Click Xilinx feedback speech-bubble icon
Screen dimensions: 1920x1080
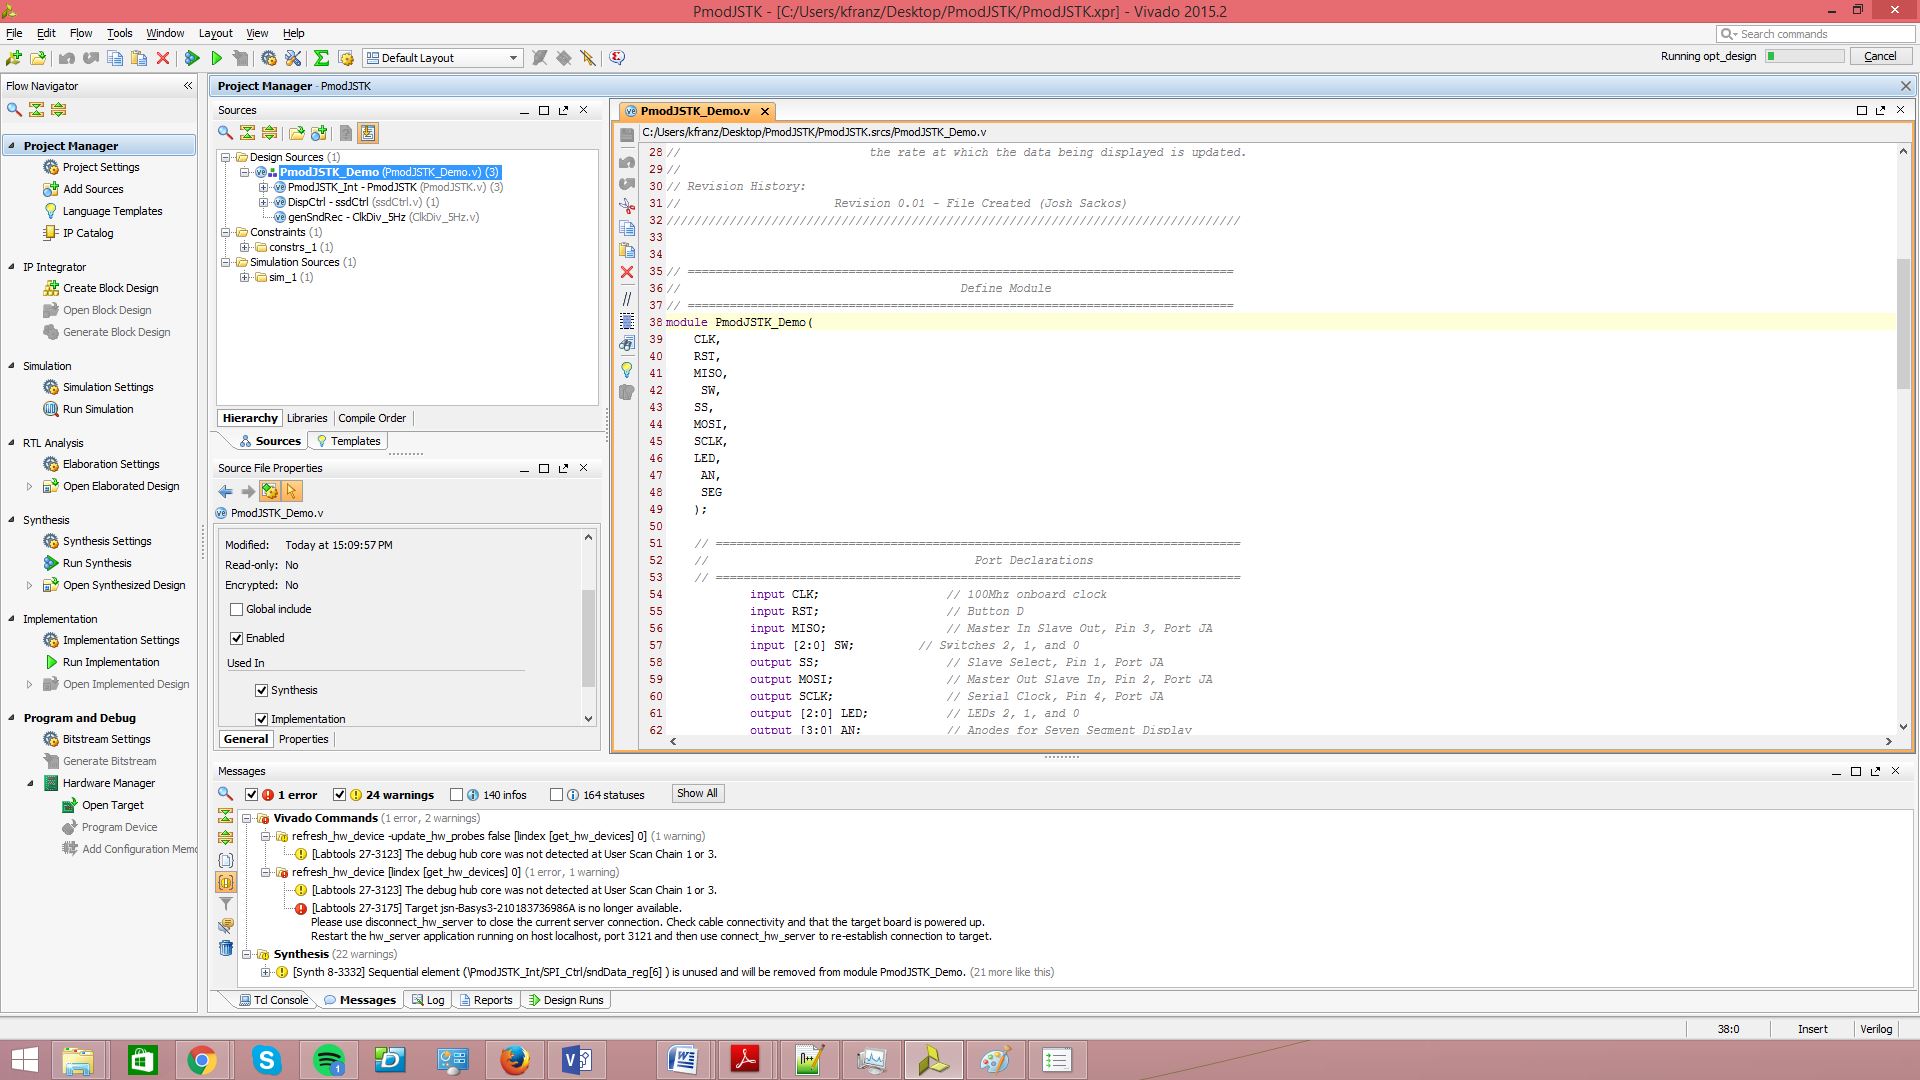click(x=617, y=58)
